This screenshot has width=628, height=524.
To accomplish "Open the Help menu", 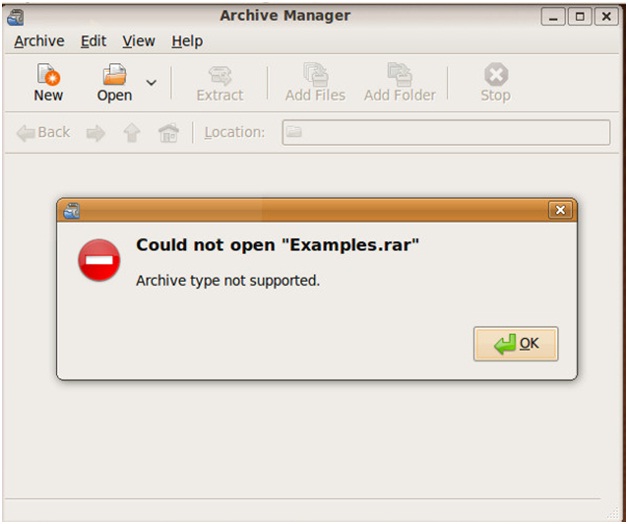I will [186, 41].
